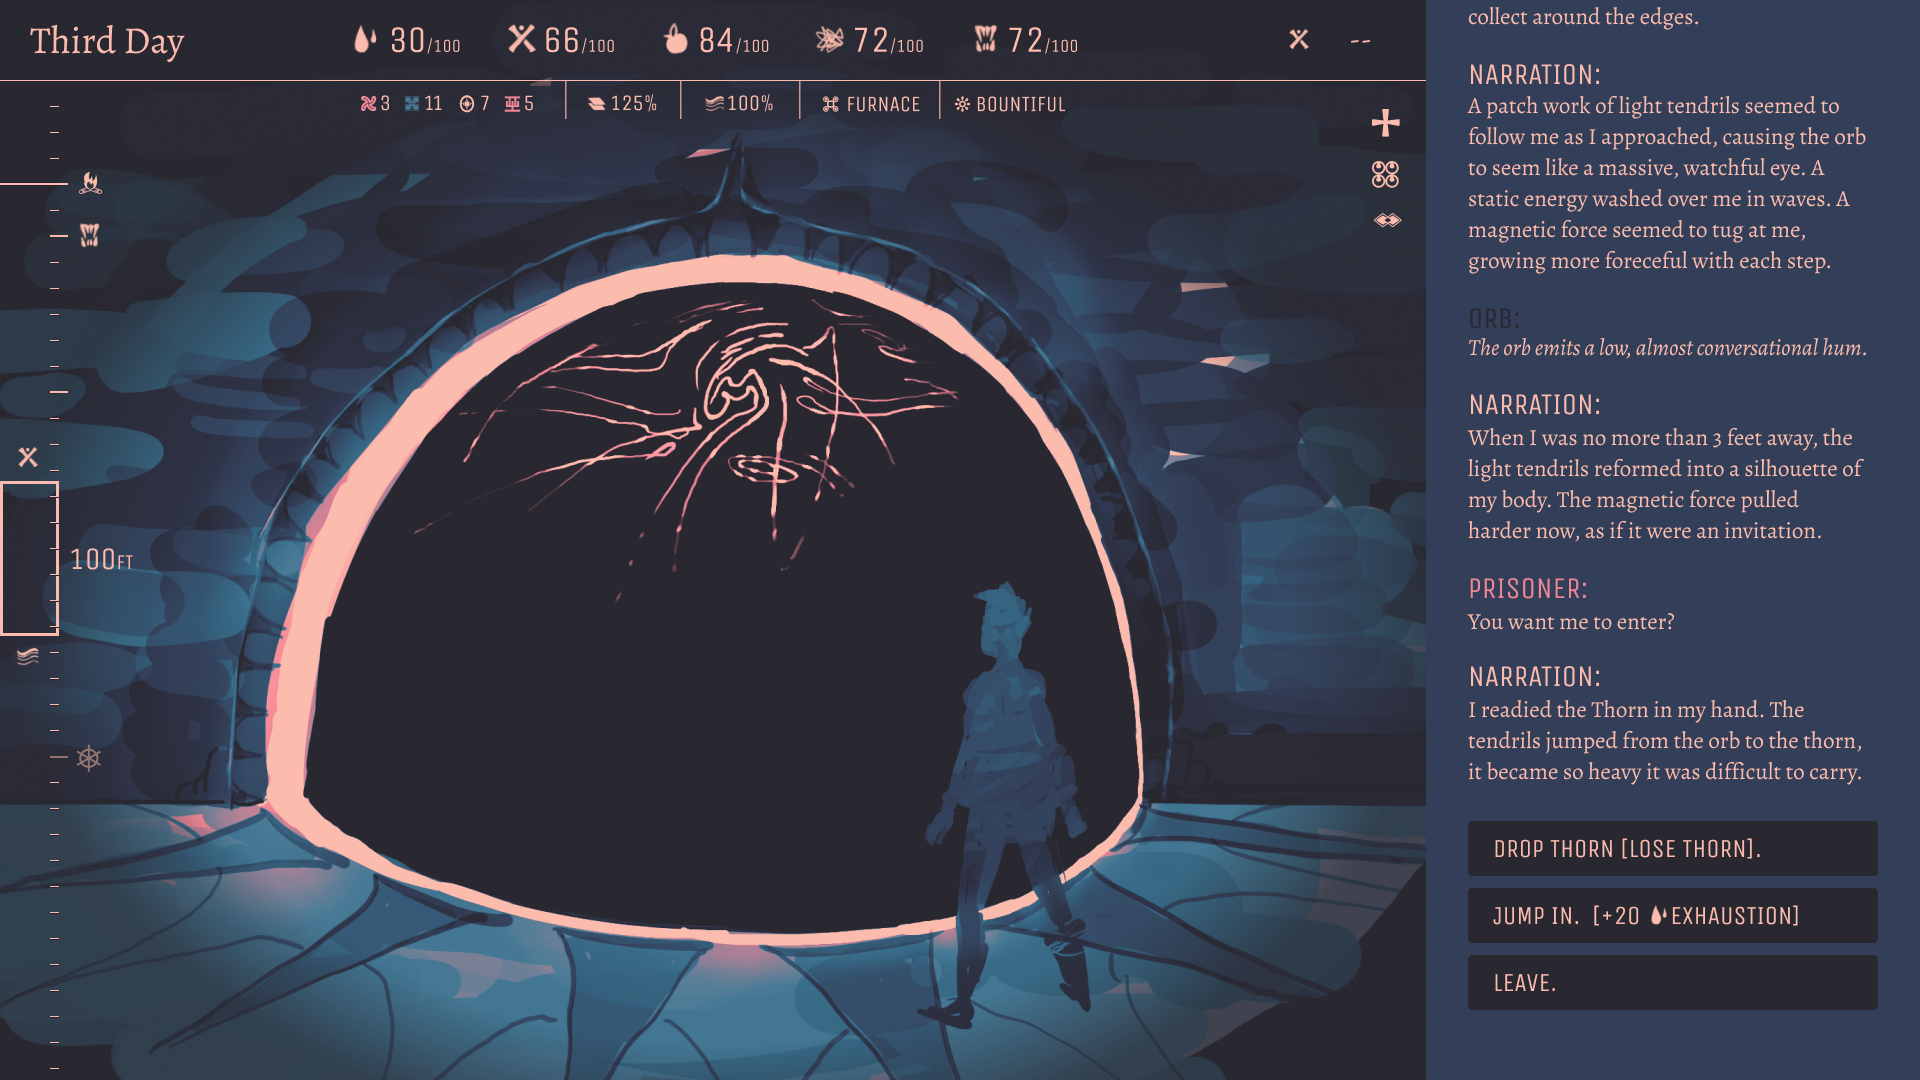Click the 100FT depth gauge box
The height and width of the screenshot is (1080, 1920).
(x=30, y=558)
